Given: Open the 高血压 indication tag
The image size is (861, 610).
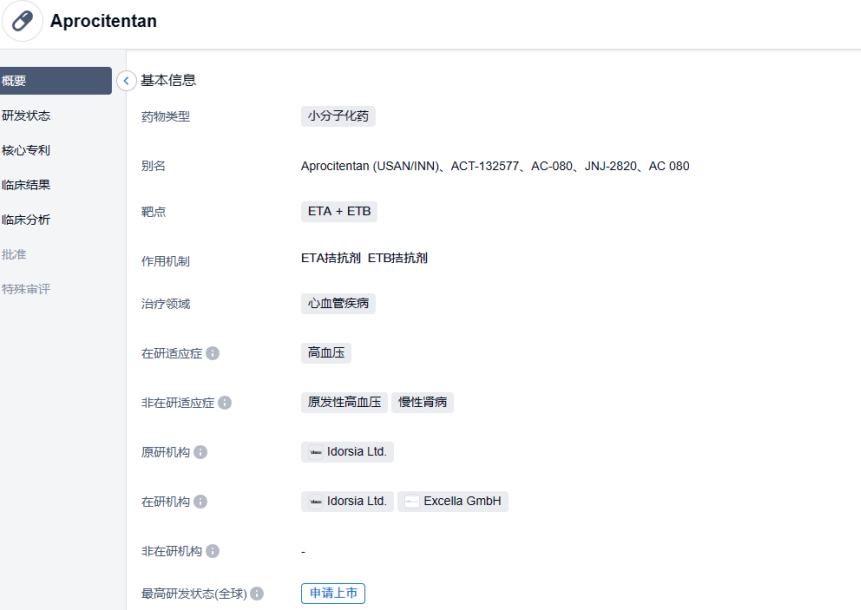Looking at the screenshot, I should pos(326,353).
